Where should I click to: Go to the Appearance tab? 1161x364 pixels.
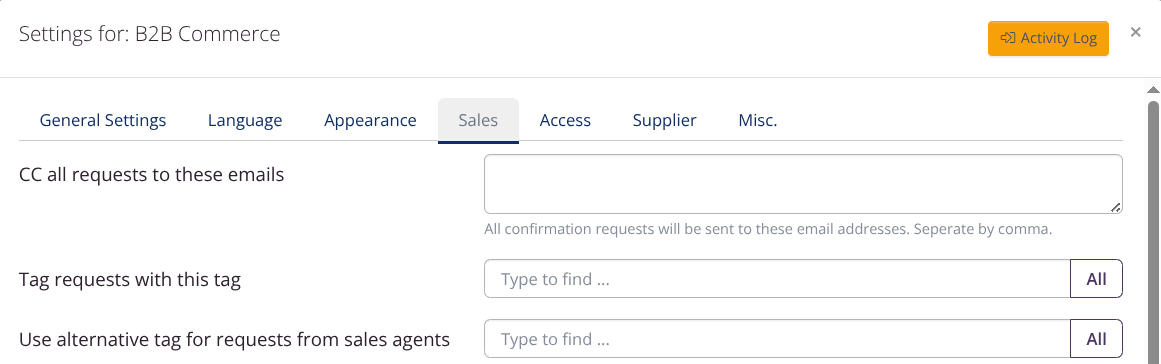coord(370,121)
